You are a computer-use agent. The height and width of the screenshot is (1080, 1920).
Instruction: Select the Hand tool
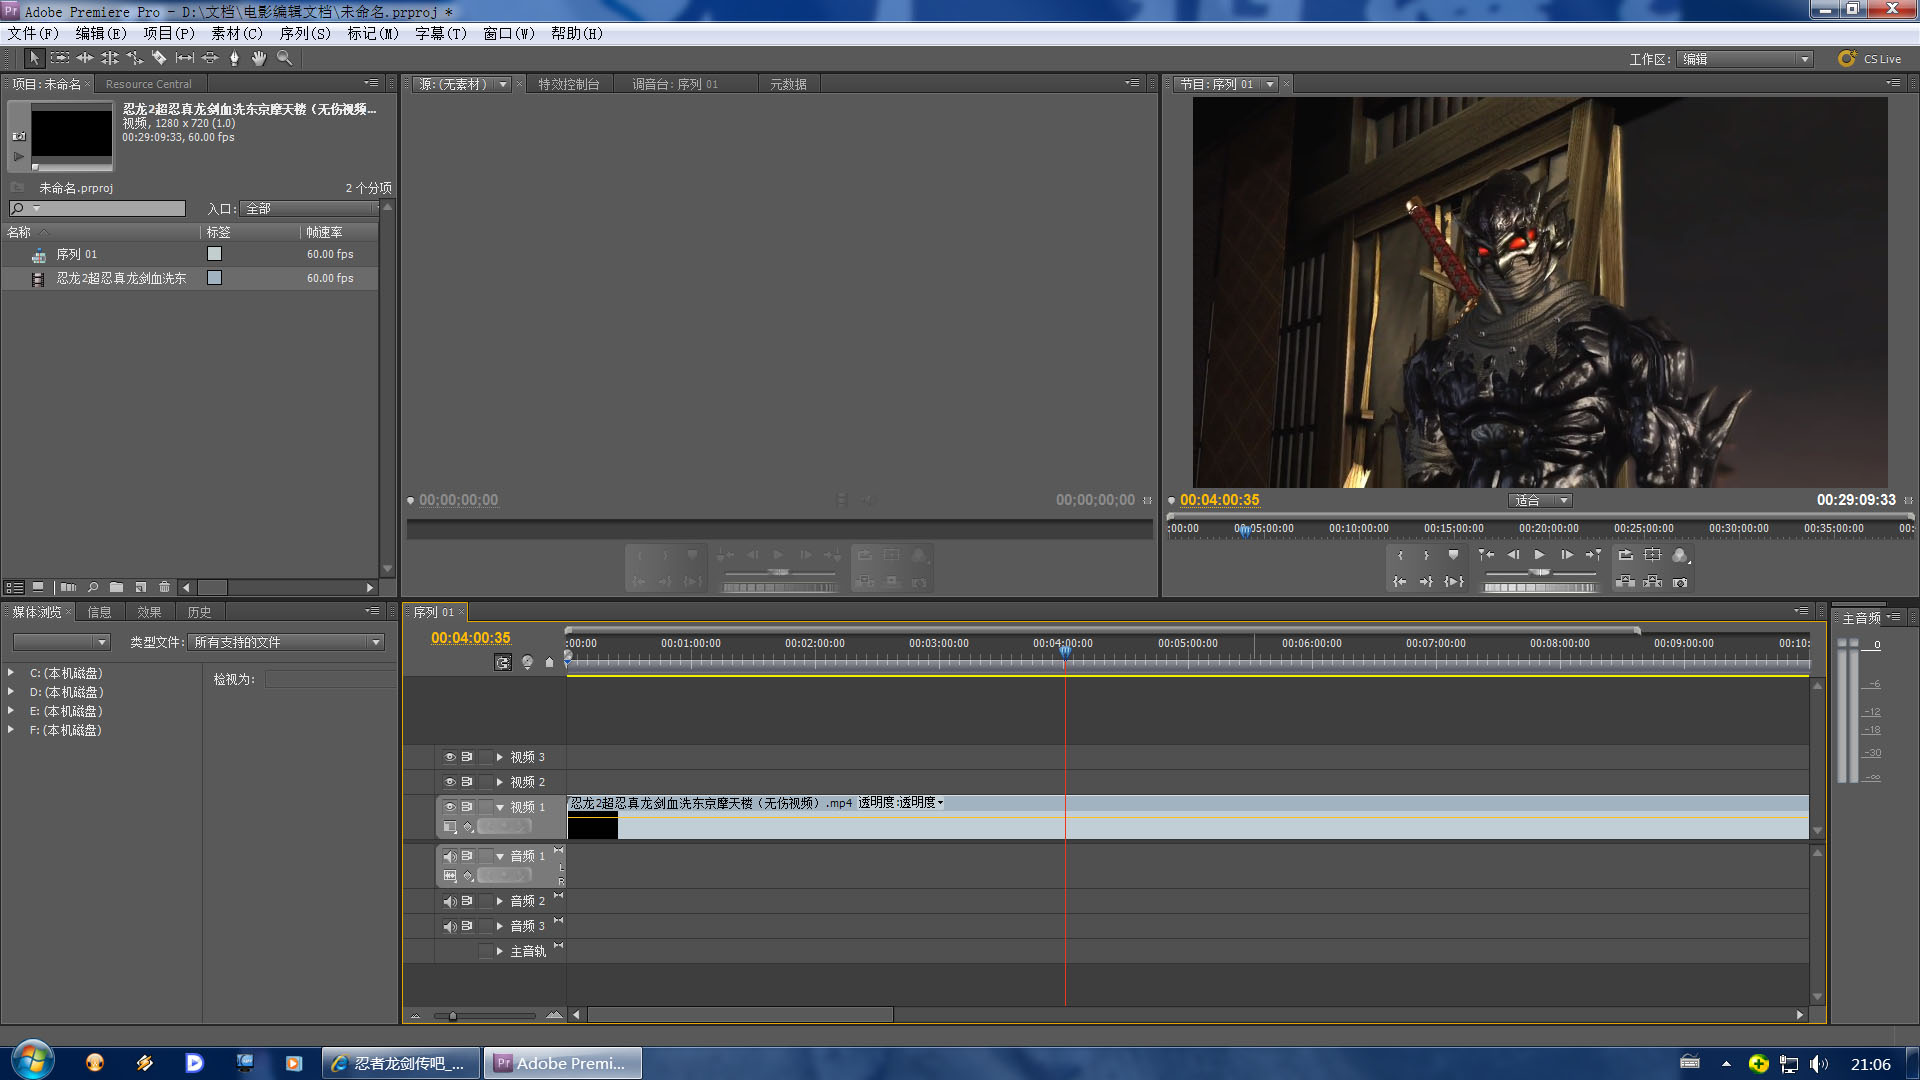point(259,58)
